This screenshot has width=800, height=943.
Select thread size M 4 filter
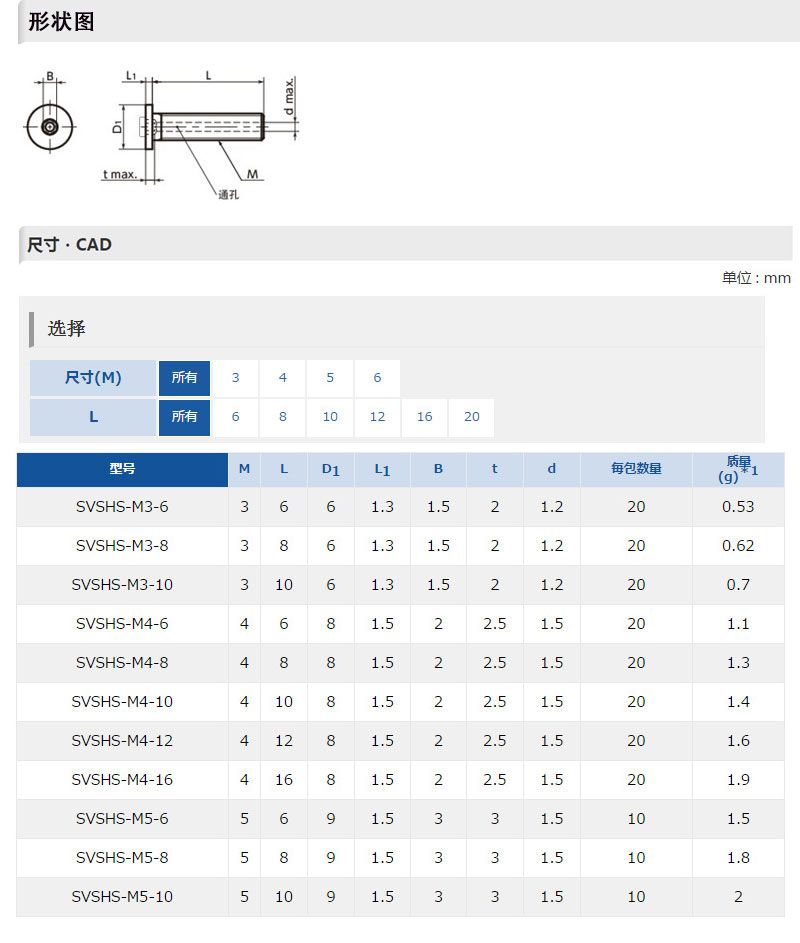(283, 378)
